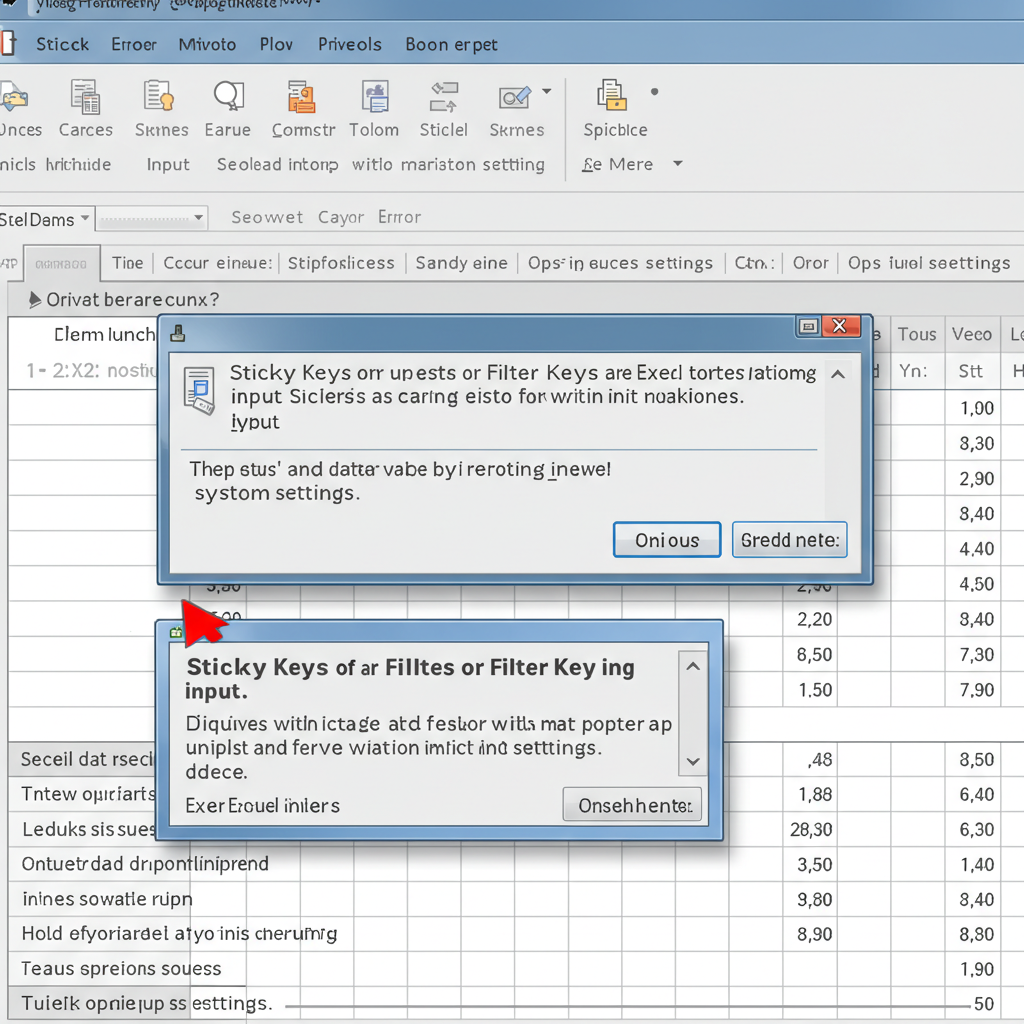Click the Comstr ribbon icon
The image size is (1024, 1024).
tap(302, 97)
